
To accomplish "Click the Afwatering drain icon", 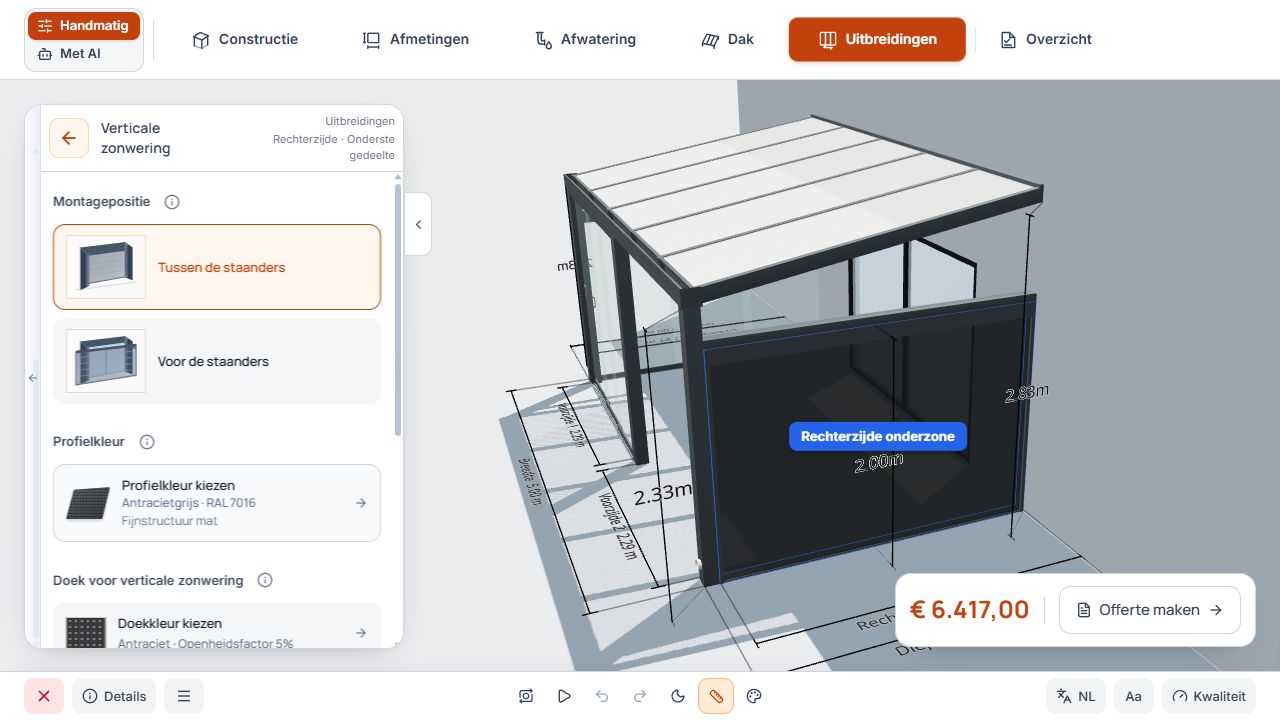I will (544, 40).
